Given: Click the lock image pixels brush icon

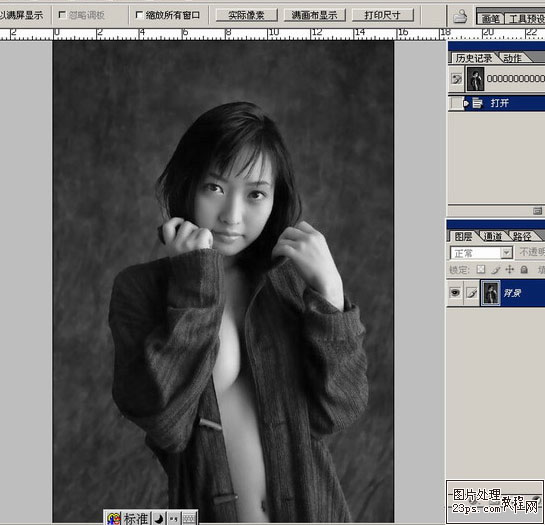Looking at the screenshot, I should (495, 269).
